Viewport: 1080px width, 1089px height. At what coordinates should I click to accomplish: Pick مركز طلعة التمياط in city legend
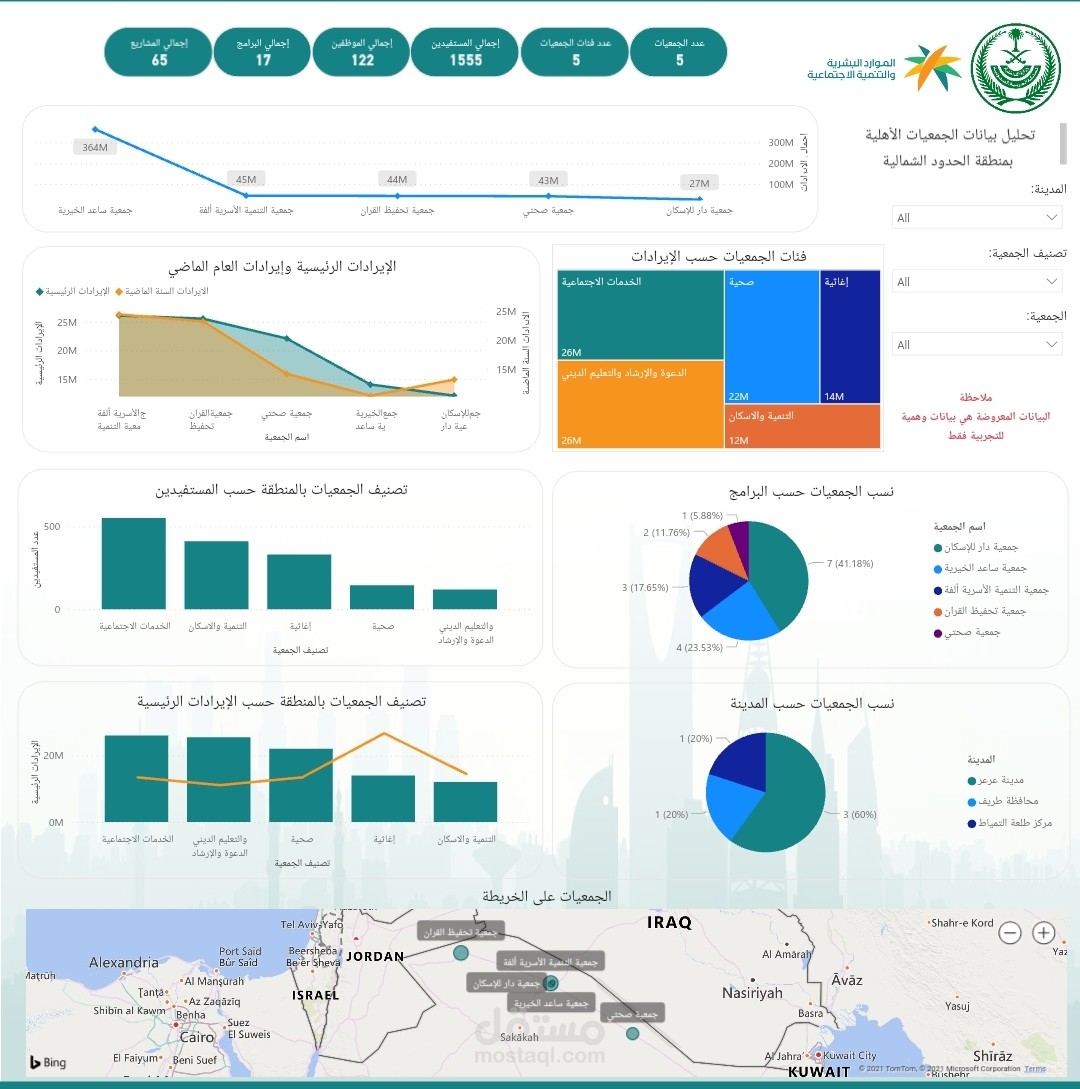(1010, 823)
